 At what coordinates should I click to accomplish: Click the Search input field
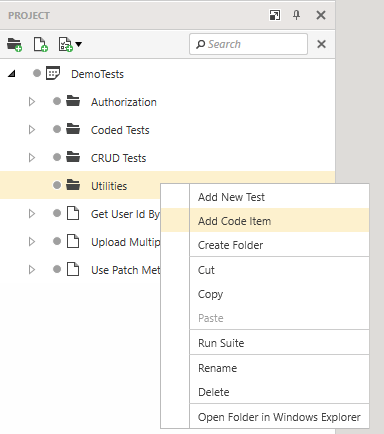[x=248, y=44]
